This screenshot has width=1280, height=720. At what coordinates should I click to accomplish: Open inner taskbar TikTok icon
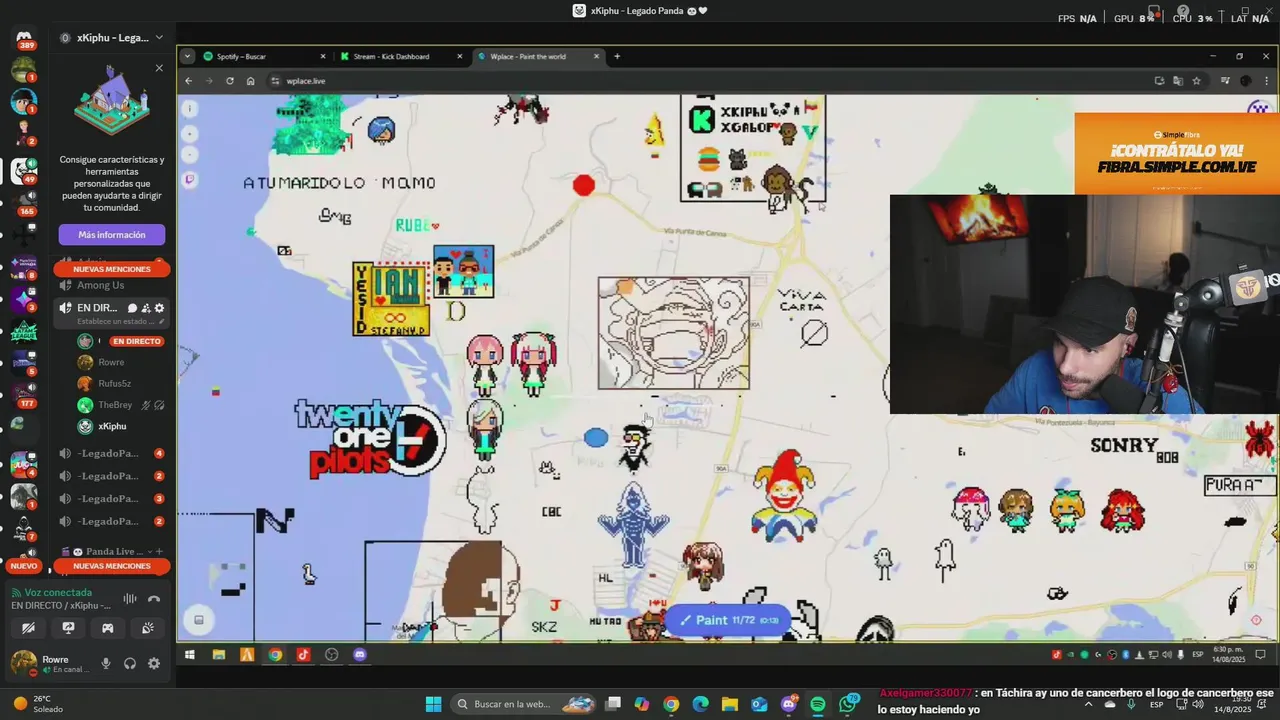pos(303,655)
